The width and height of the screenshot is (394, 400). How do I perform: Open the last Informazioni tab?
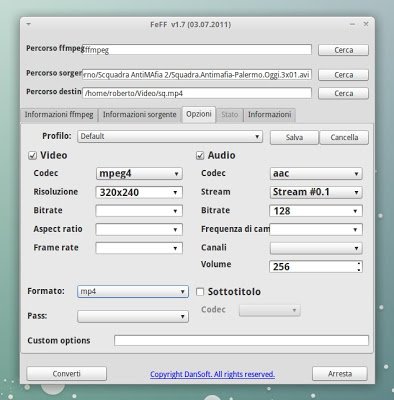[269, 115]
